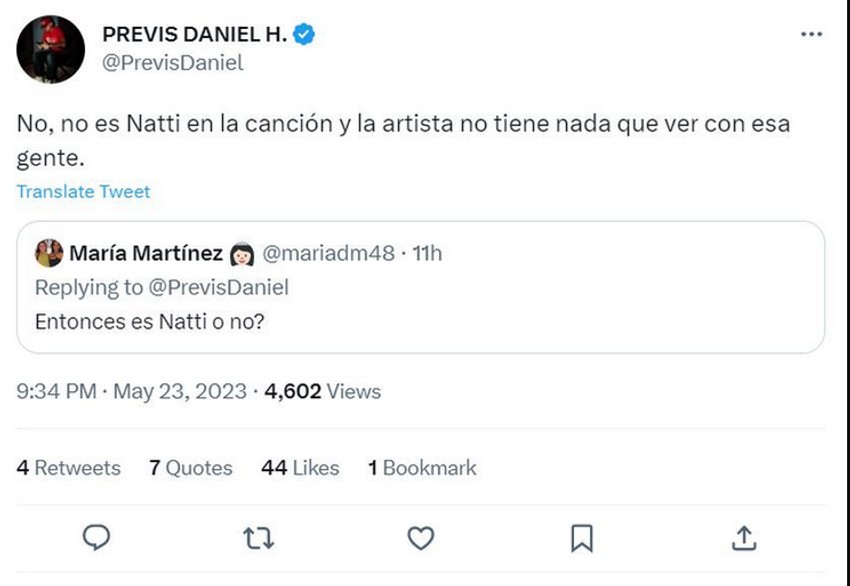
Task: Open the reply icon on the tweet
Action: (x=95, y=537)
